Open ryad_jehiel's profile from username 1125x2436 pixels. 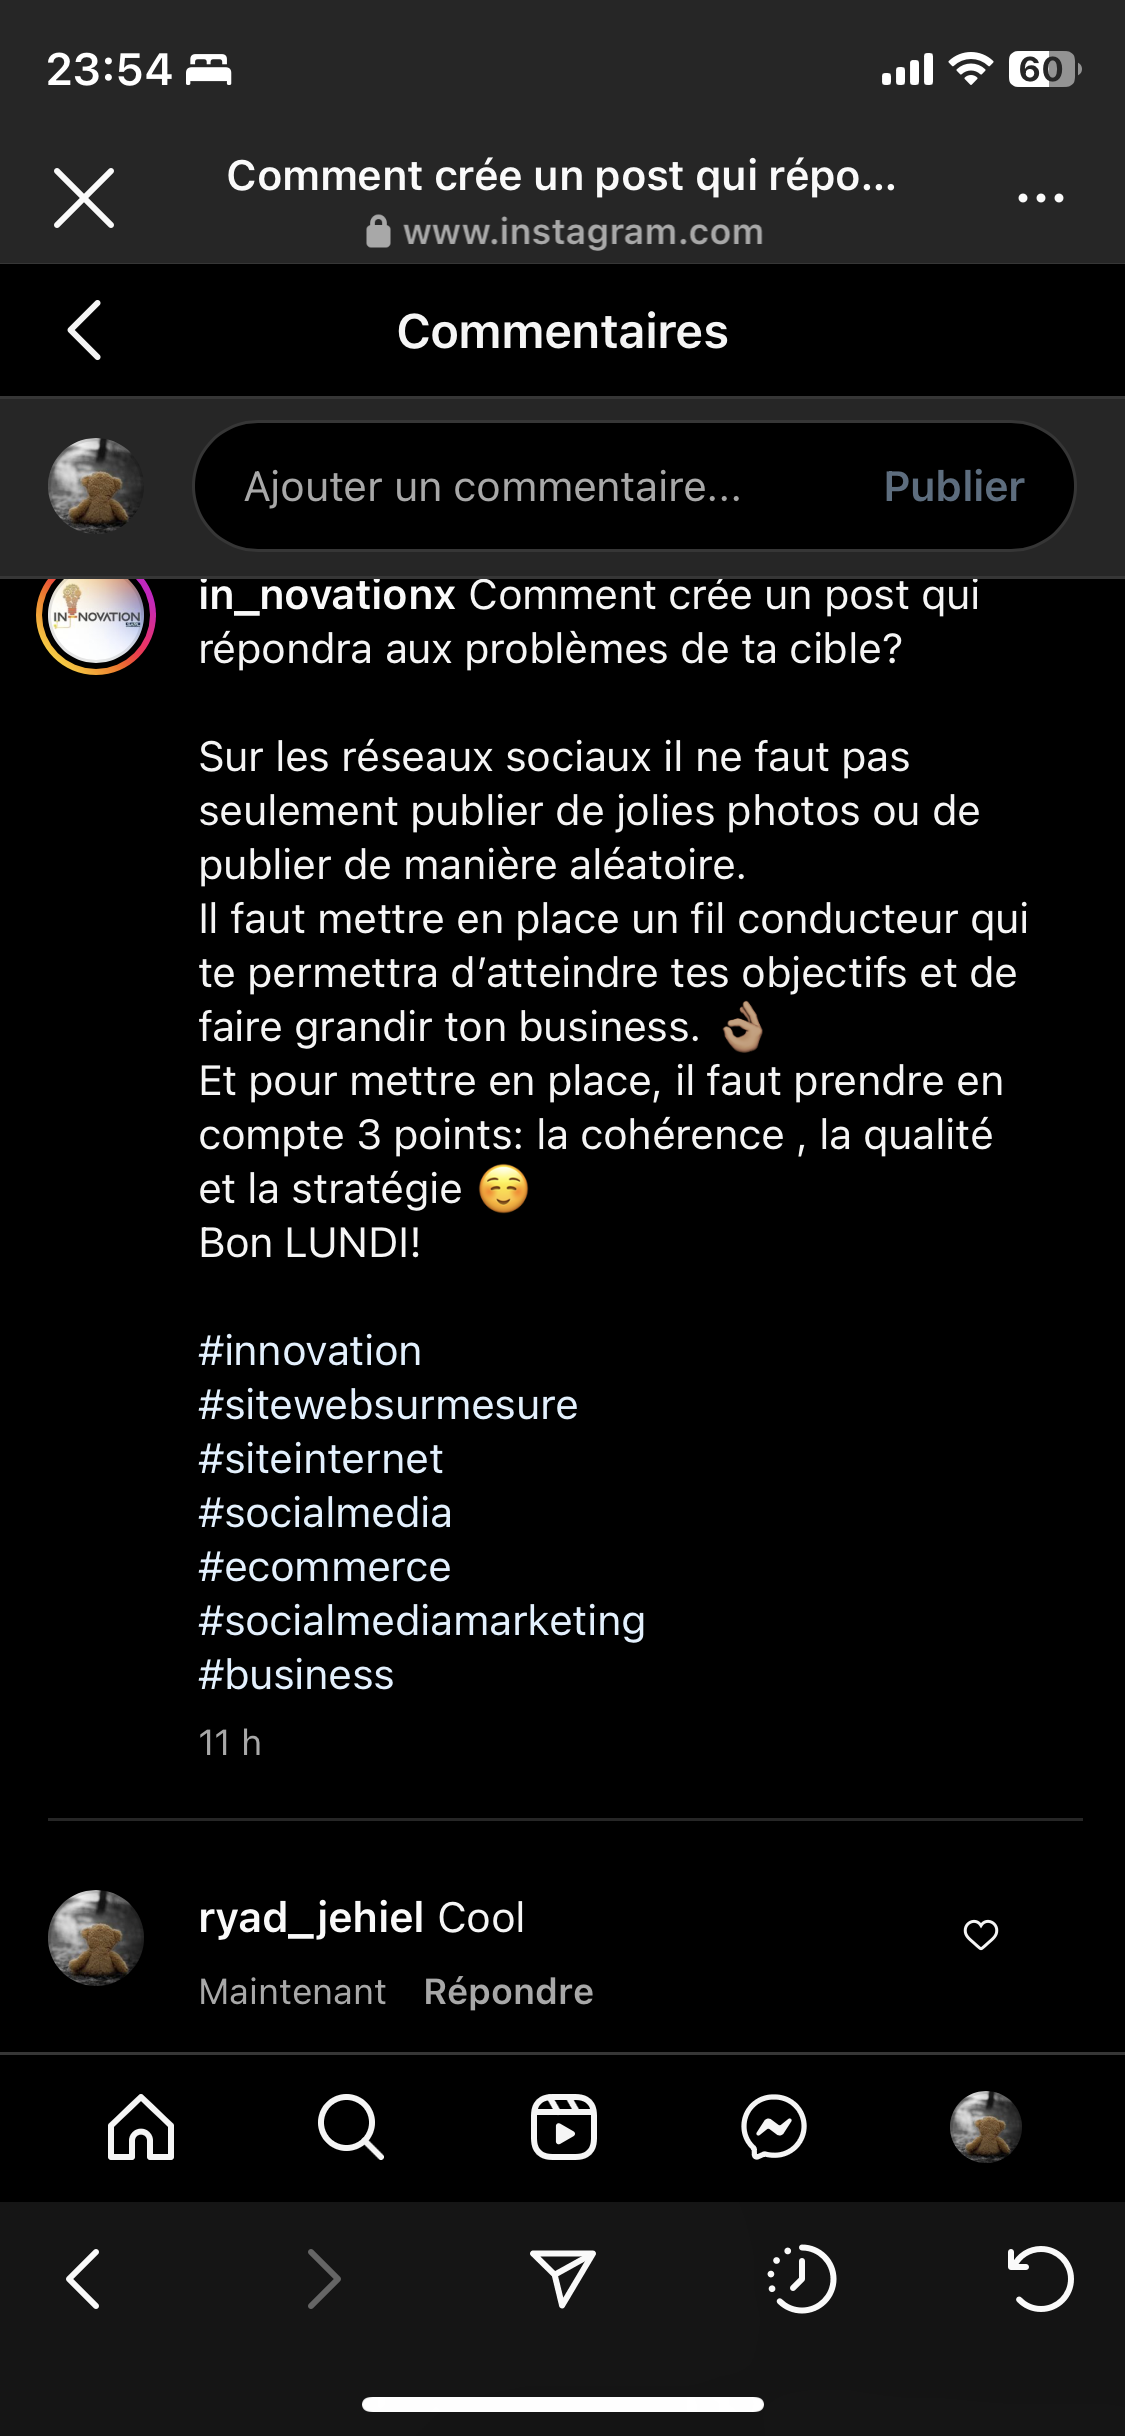(311, 1918)
